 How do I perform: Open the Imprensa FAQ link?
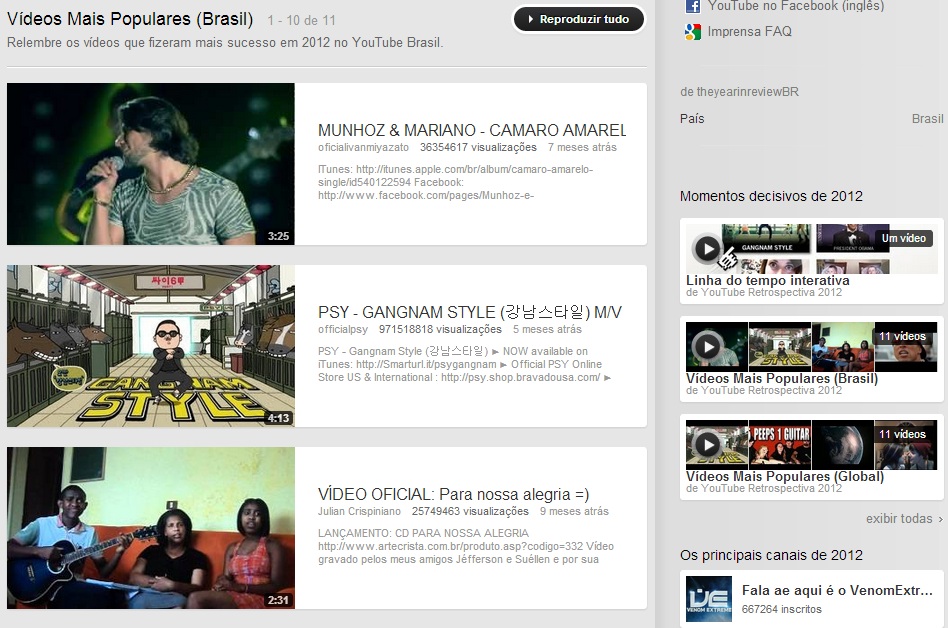click(749, 32)
